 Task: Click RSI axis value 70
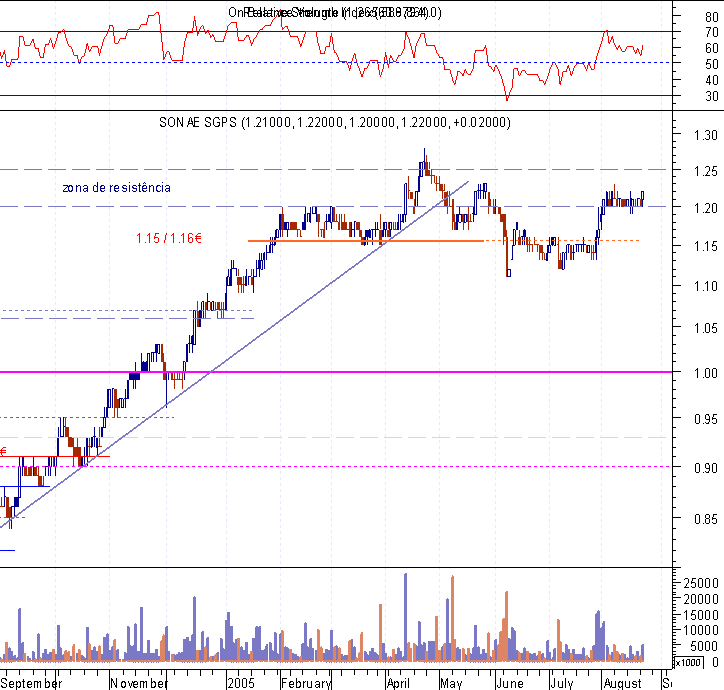click(x=712, y=32)
